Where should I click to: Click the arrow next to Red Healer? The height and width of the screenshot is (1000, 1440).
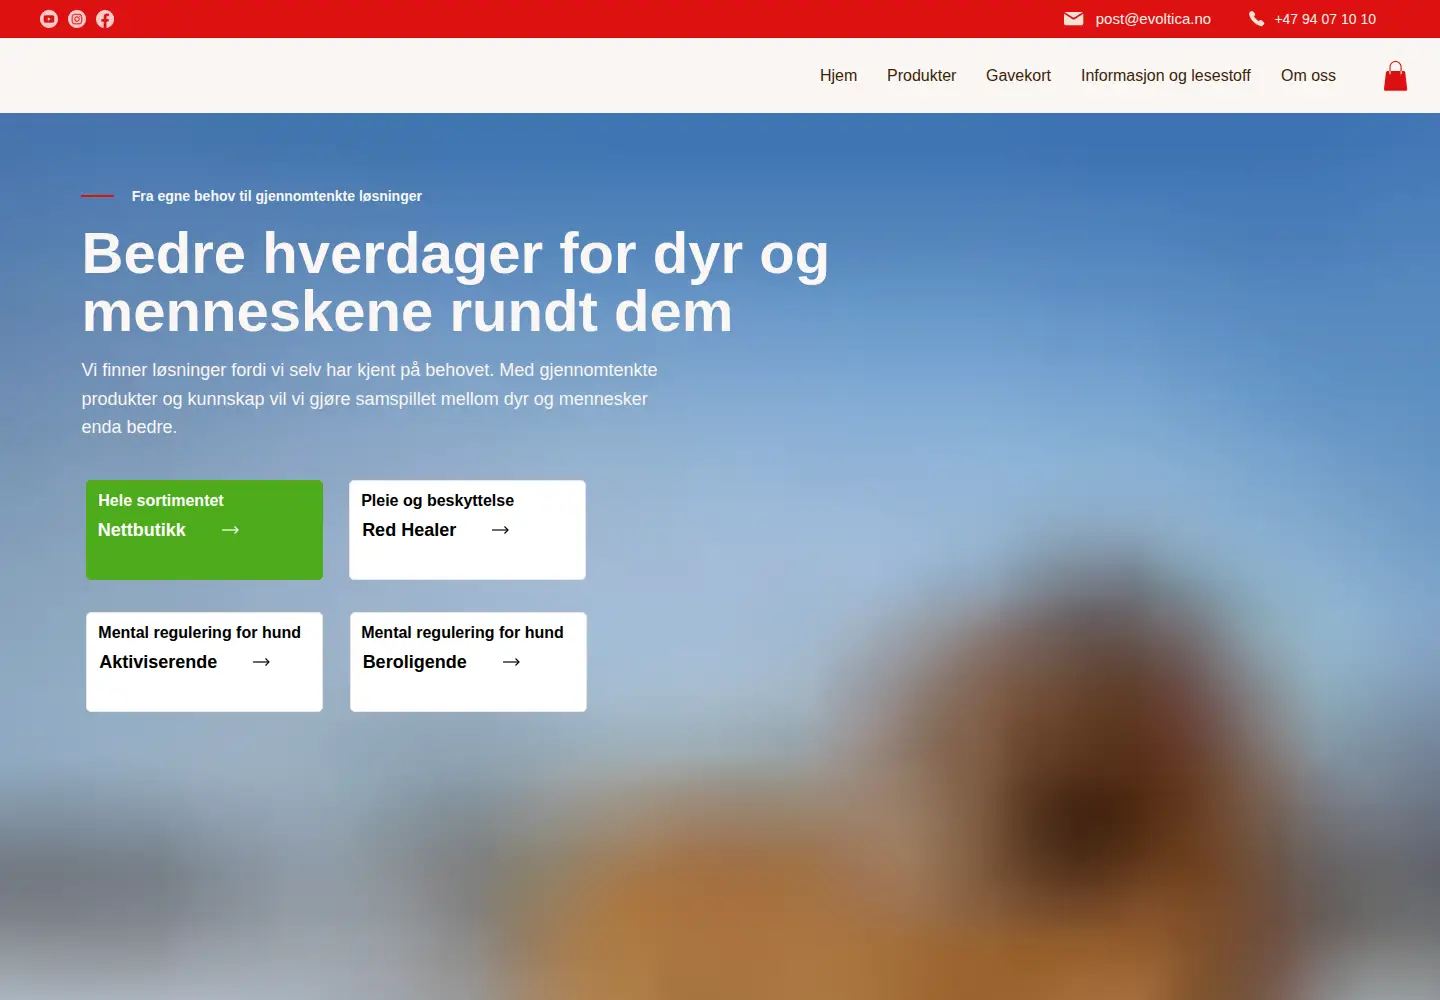point(501,530)
